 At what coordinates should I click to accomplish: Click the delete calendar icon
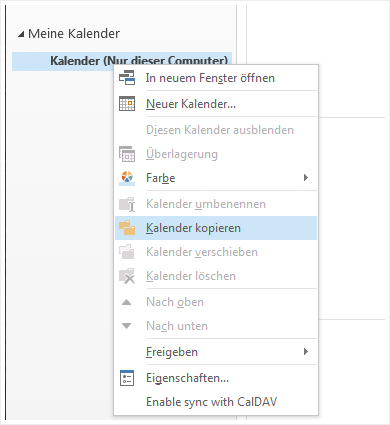pos(127,276)
